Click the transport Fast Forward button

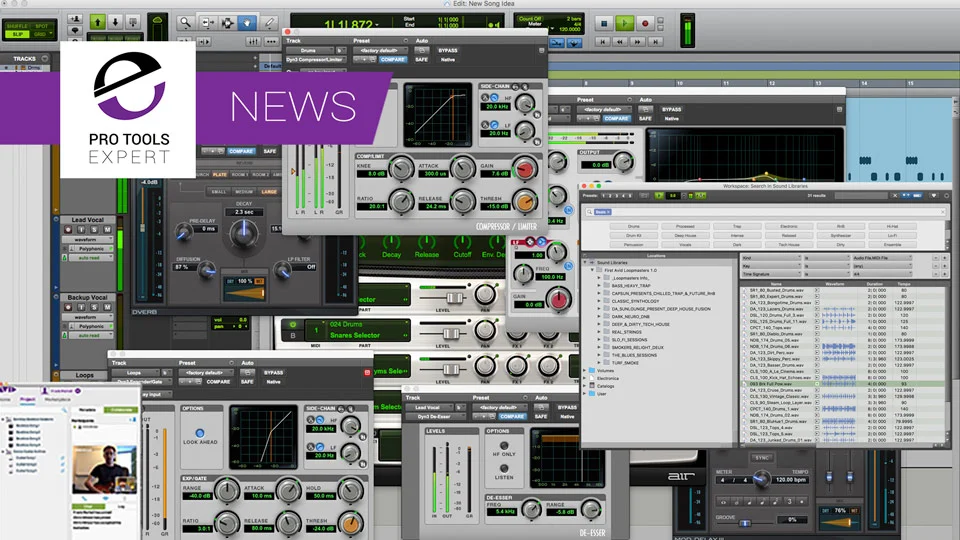637,42
